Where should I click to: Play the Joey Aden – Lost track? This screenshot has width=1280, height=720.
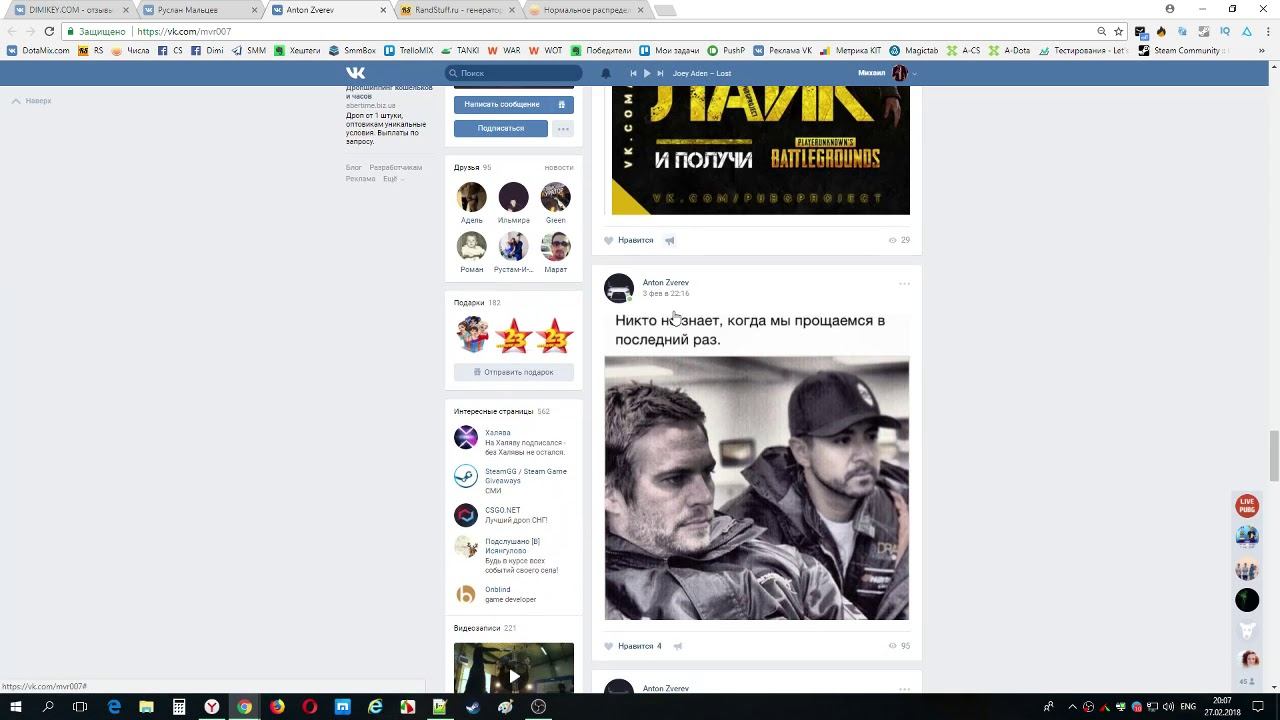(x=647, y=73)
